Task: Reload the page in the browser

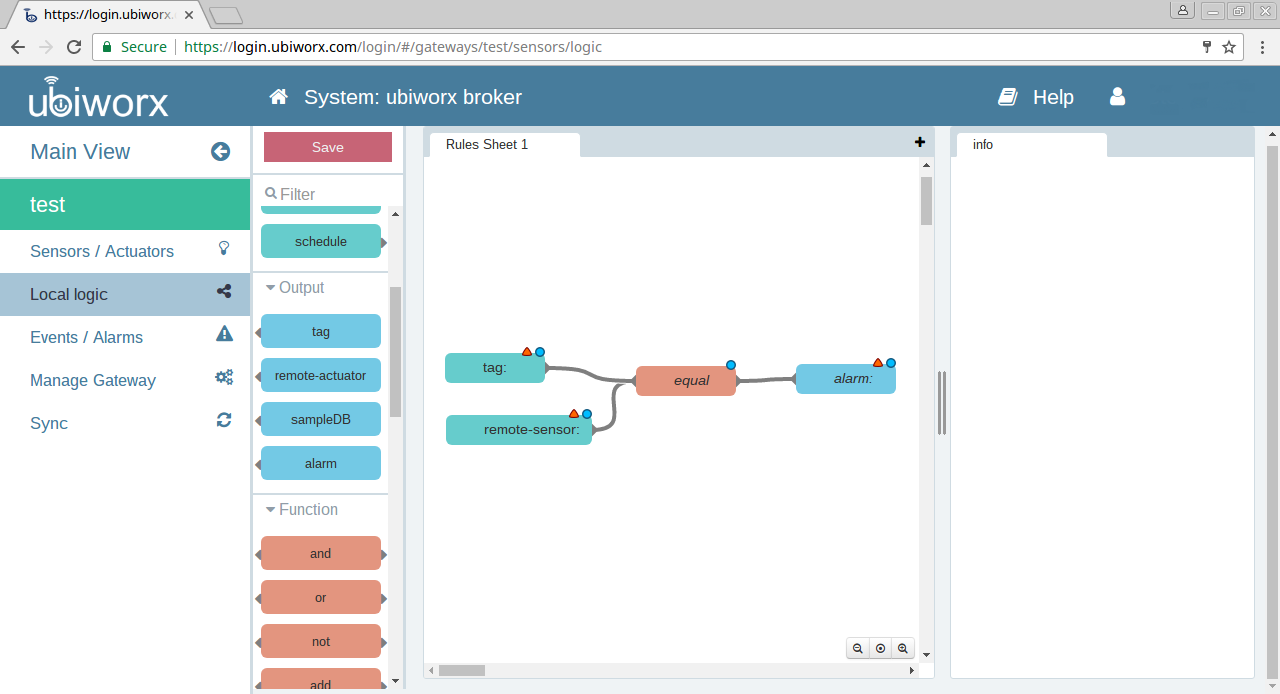Action: tap(74, 47)
